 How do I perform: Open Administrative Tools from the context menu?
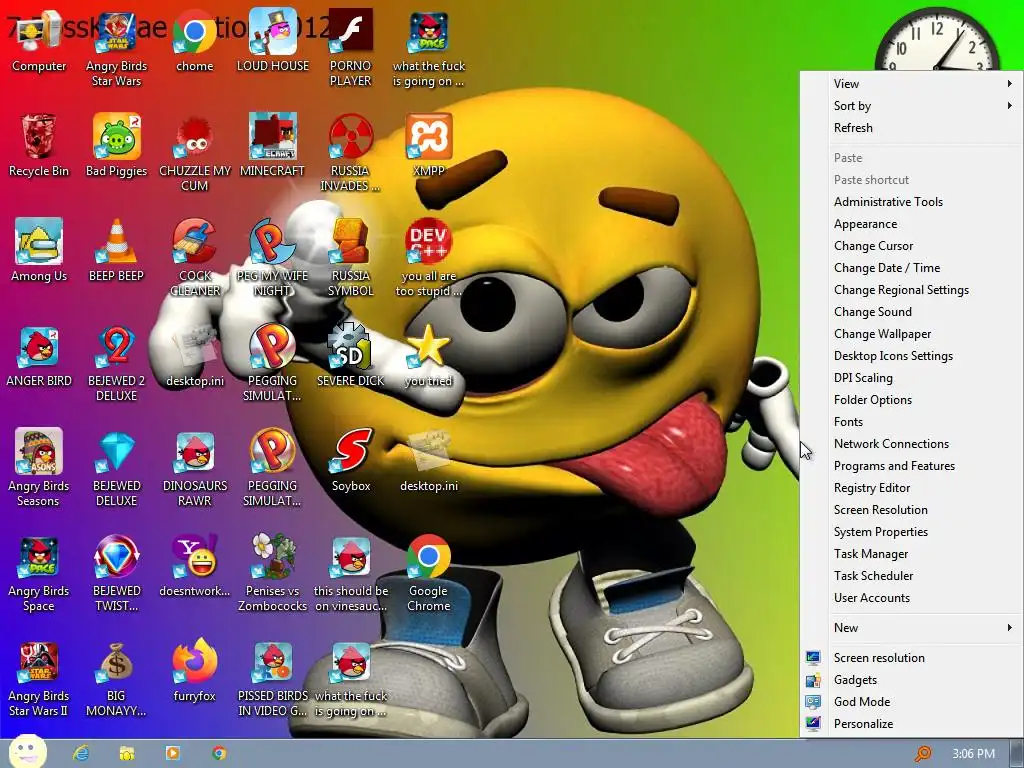pos(912,202)
